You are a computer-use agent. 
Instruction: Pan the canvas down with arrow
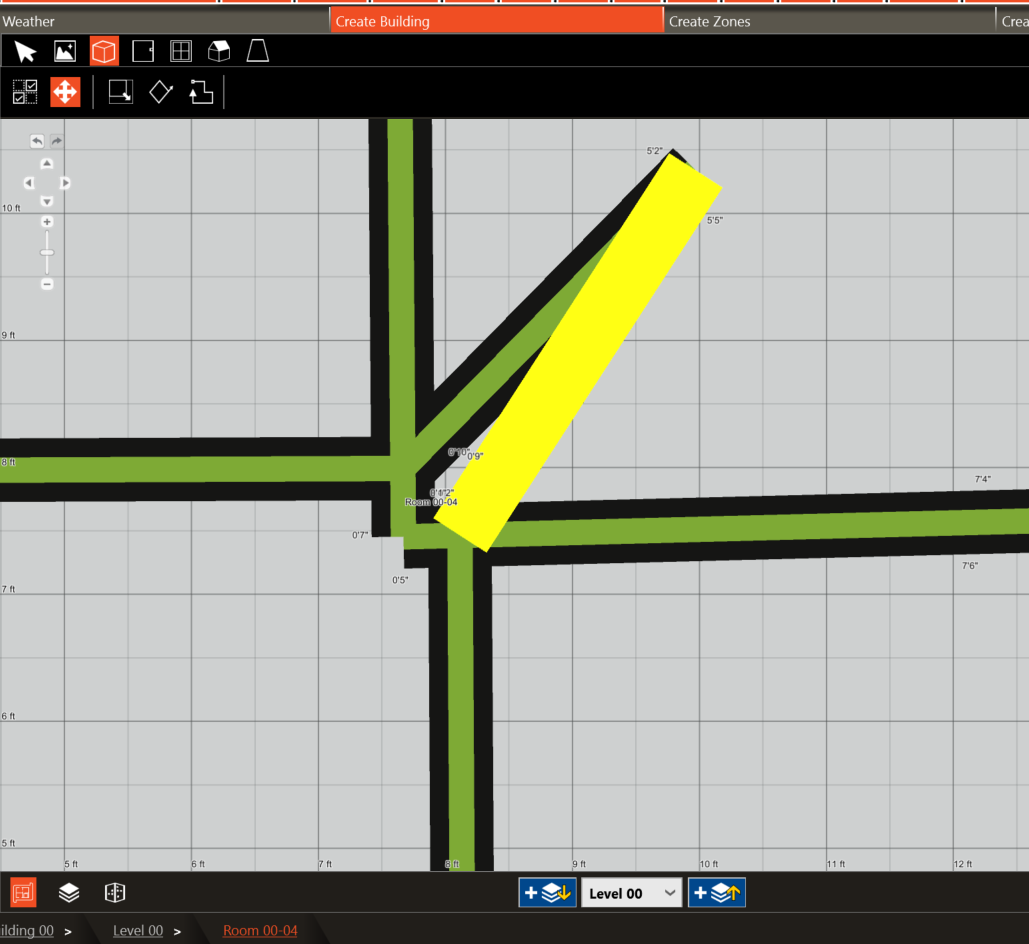pos(47,202)
